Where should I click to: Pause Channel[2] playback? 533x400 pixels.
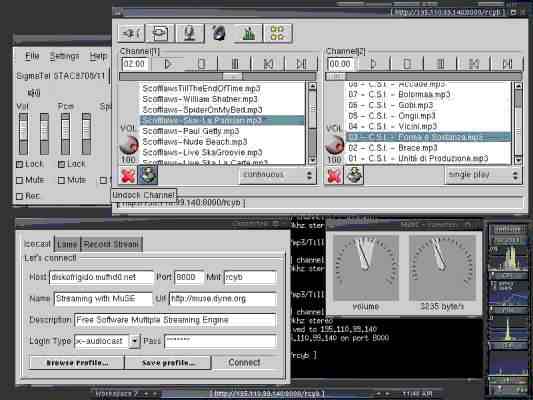click(x=441, y=64)
